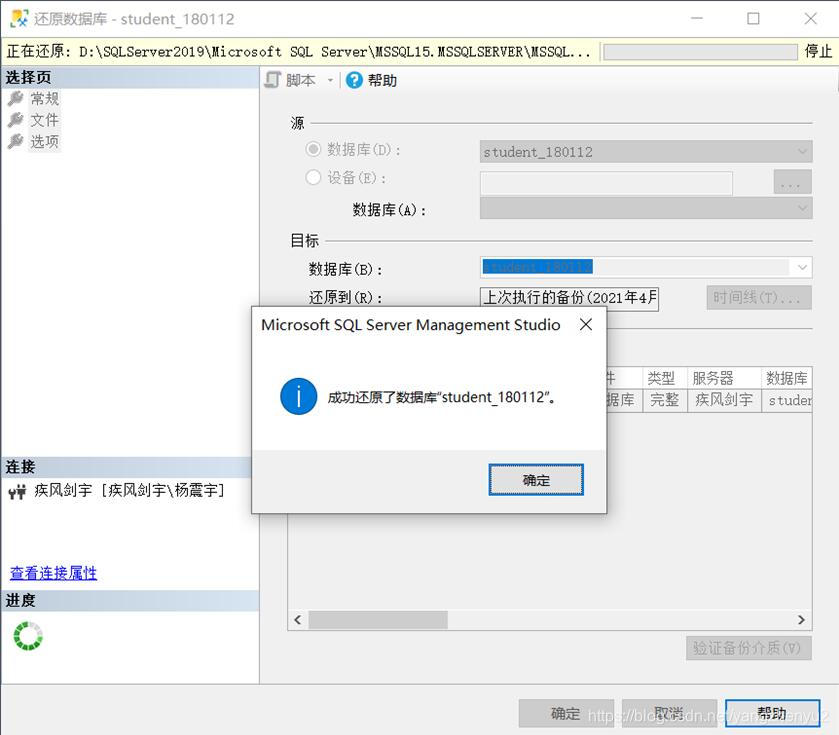Open the 选项 page
Image resolution: width=839 pixels, height=735 pixels.
pyautogui.click(x=44, y=141)
